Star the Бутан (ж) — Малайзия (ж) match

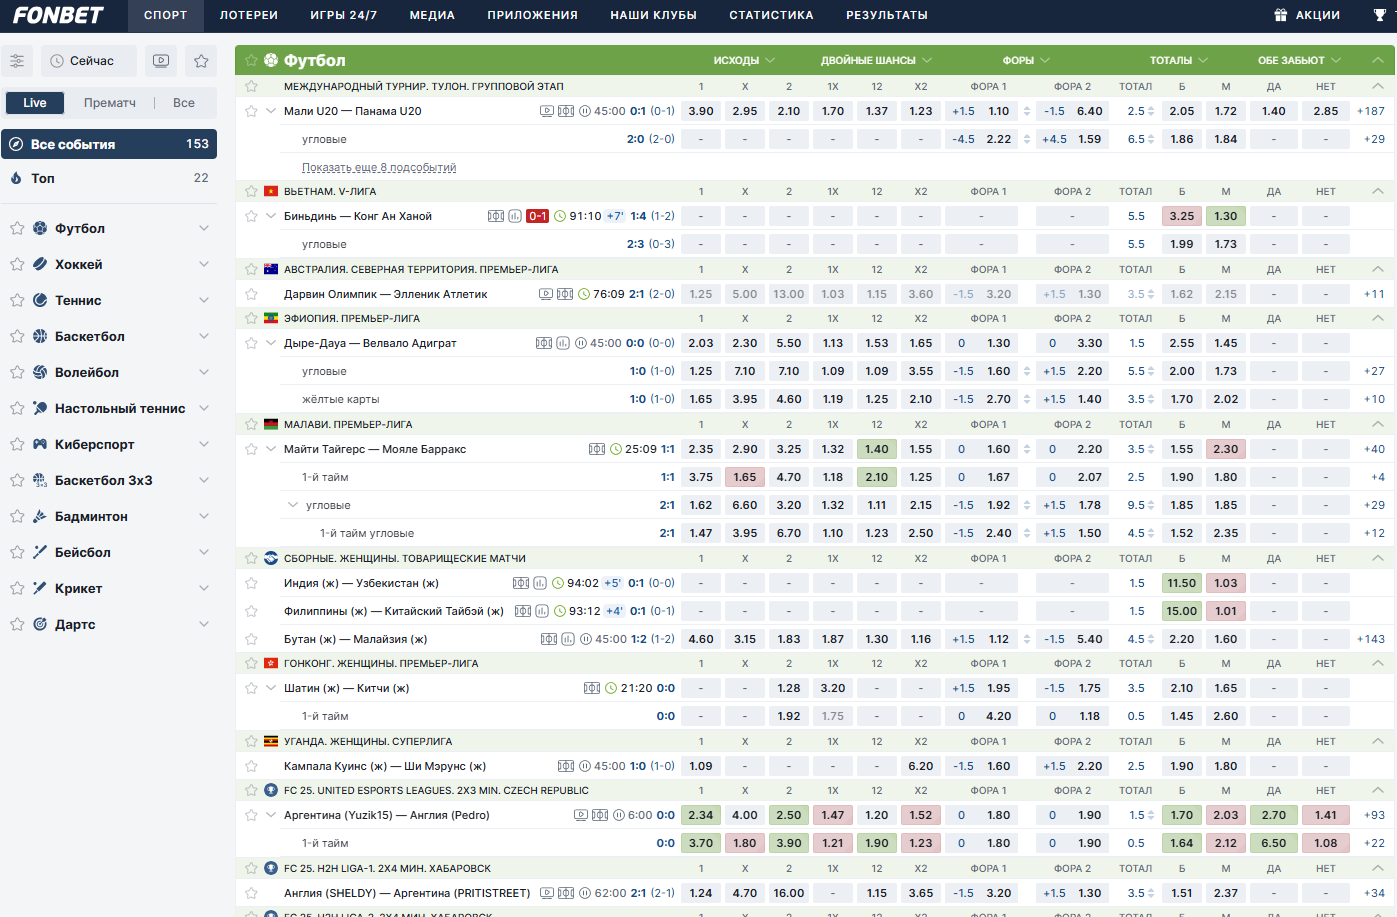coord(251,639)
